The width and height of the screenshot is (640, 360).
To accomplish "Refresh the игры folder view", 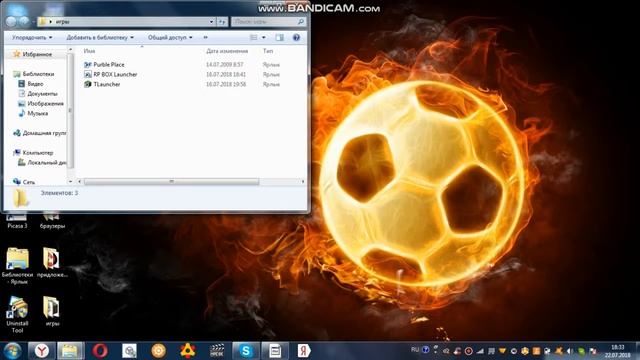I will [222, 22].
